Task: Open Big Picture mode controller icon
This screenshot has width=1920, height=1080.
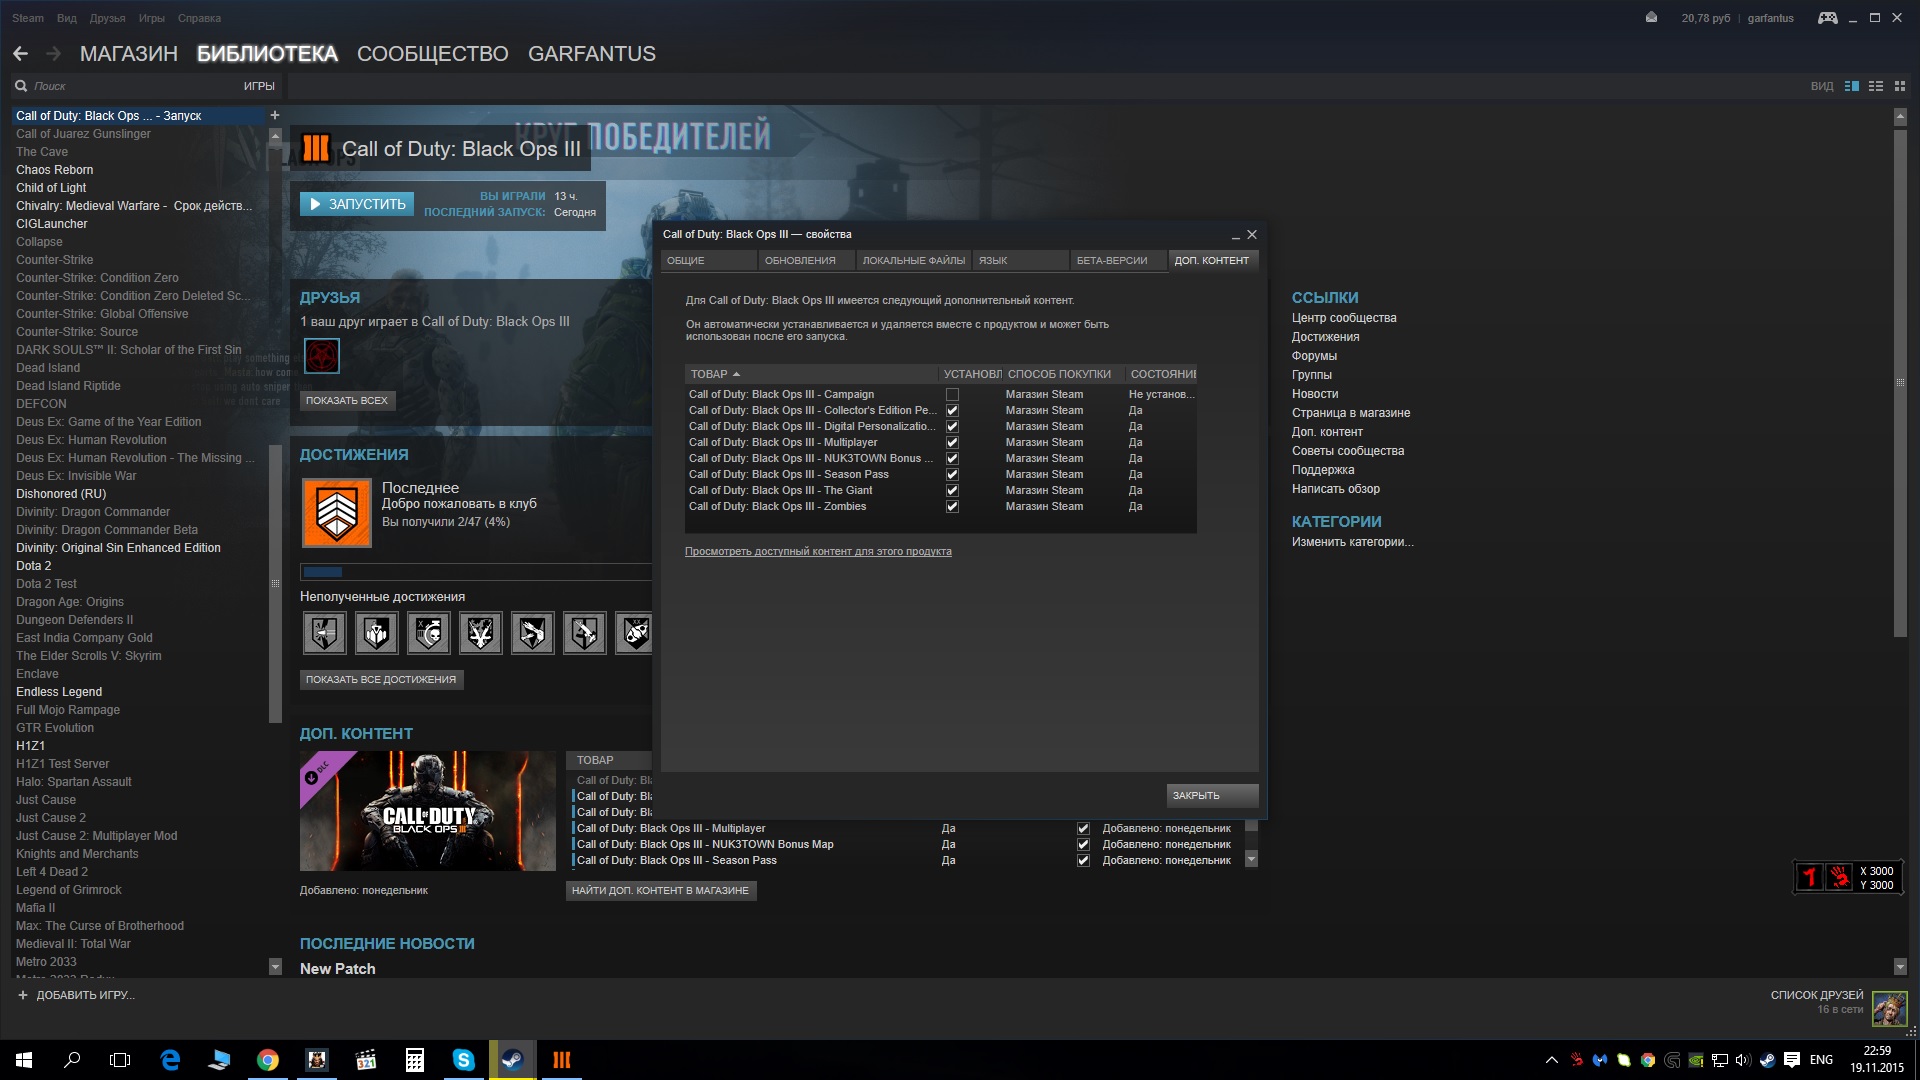Action: click(1827, 18)
